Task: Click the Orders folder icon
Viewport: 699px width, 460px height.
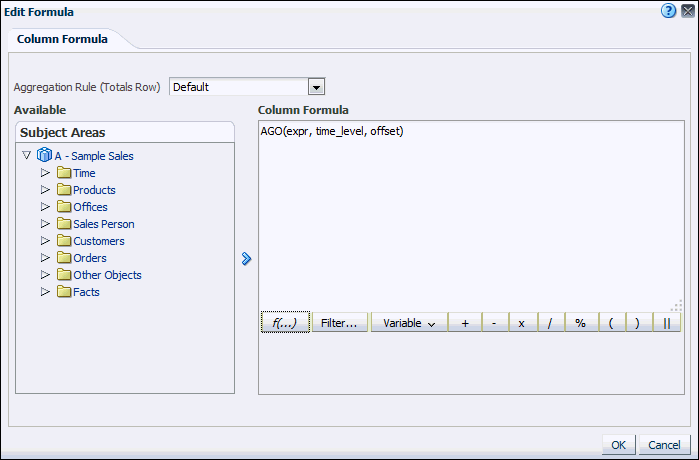Action: click(x=64, y=258)
